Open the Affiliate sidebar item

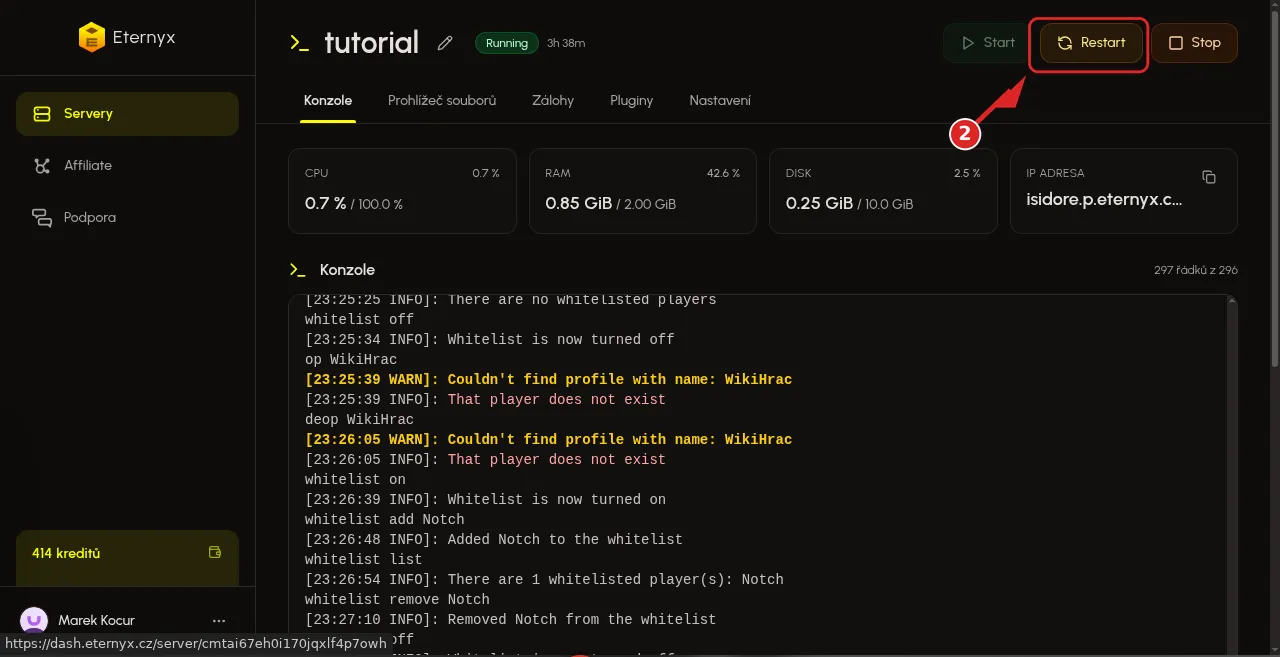pyautogui.click(x=127, y=166)
